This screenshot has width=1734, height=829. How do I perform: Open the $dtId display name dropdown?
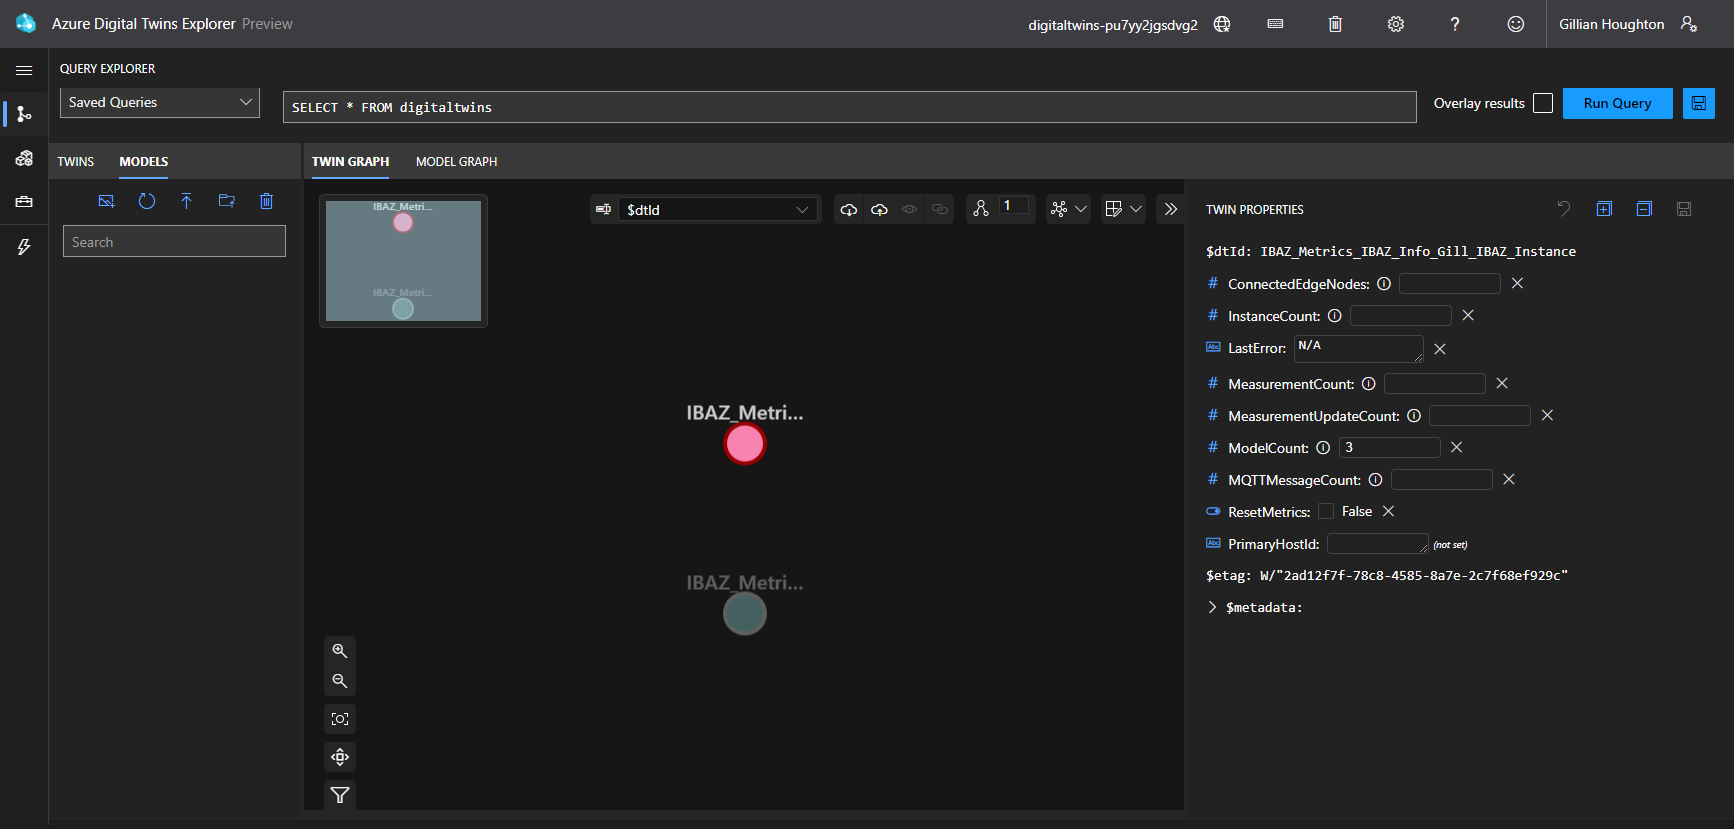coord(717,209)
